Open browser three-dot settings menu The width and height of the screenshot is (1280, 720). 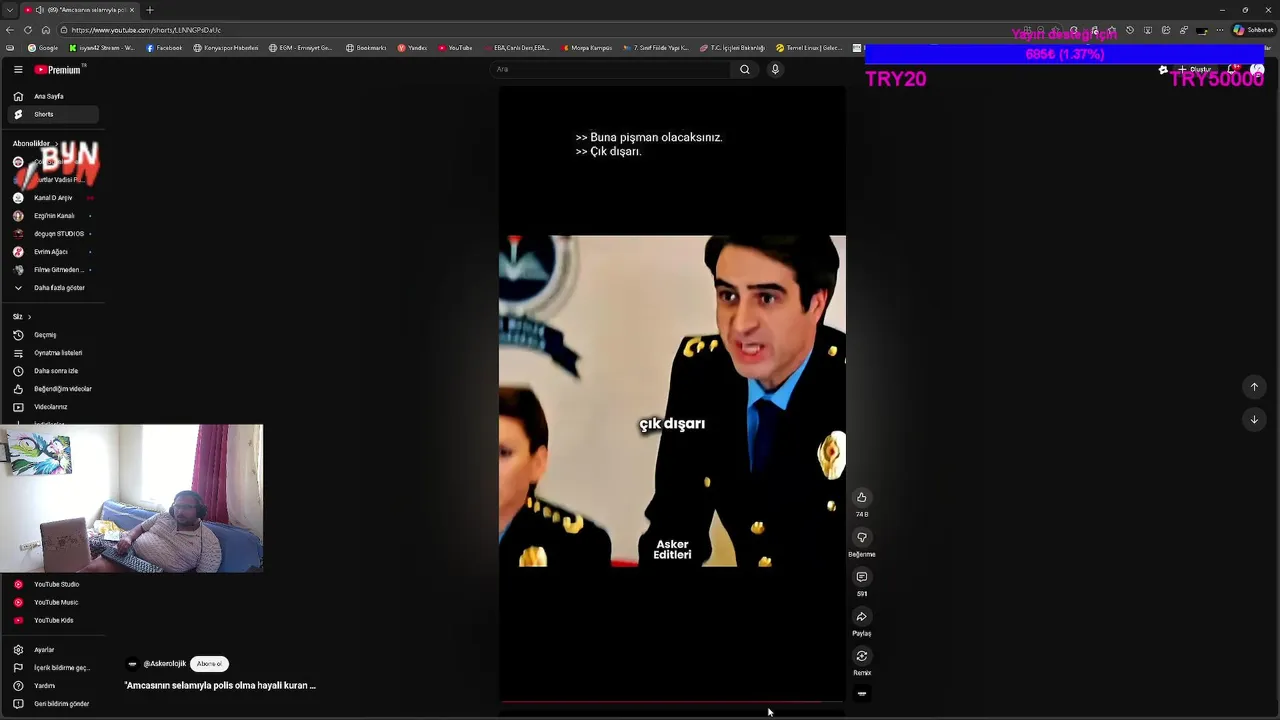1221,30
